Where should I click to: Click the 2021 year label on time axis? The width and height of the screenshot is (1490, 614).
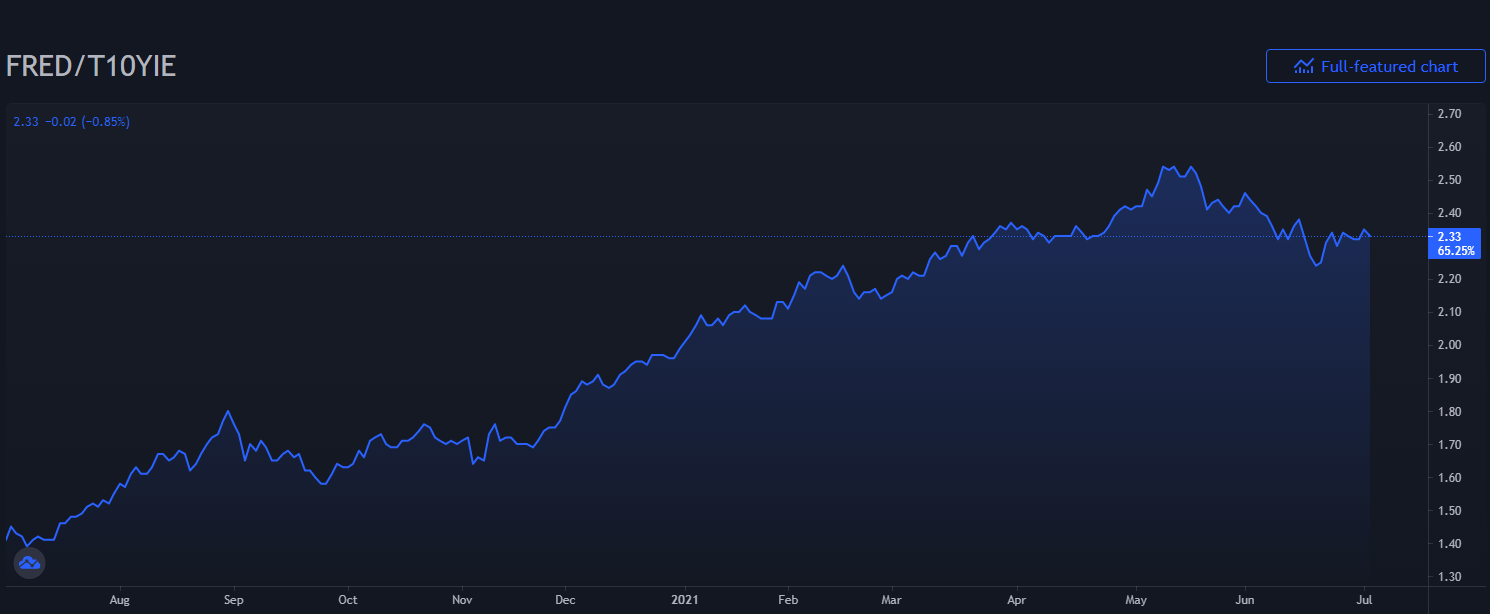coord(683,601)
